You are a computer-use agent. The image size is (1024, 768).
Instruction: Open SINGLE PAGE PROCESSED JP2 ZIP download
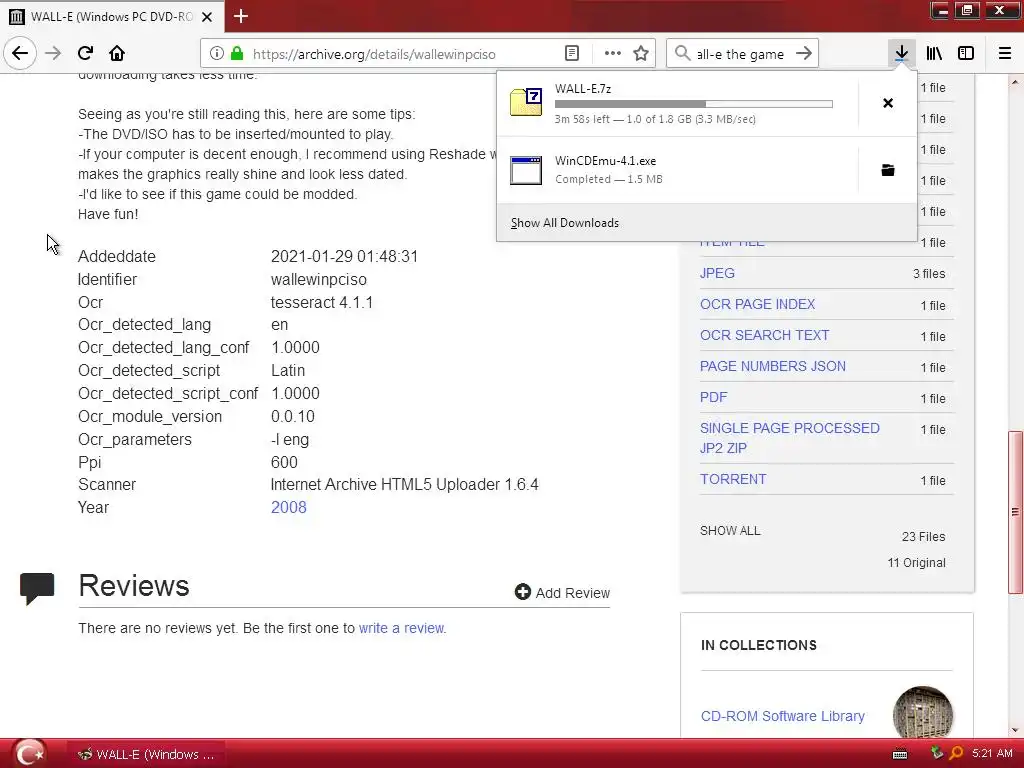tap(790, 438)
